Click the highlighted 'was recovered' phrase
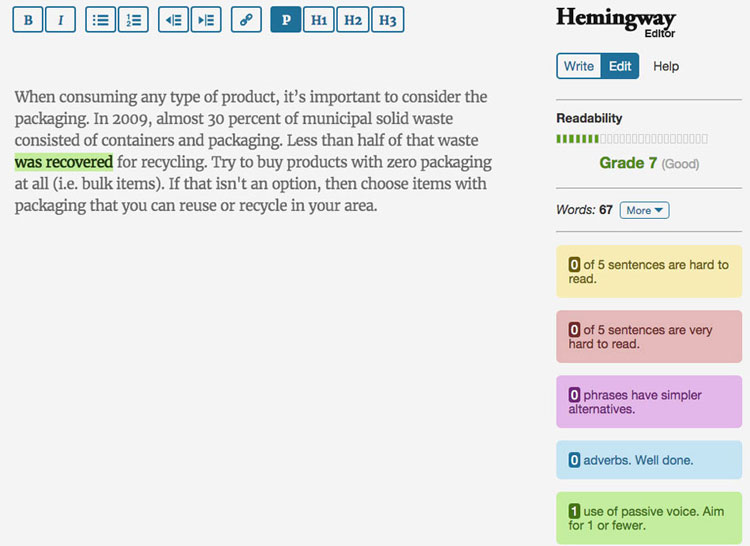 64,162
